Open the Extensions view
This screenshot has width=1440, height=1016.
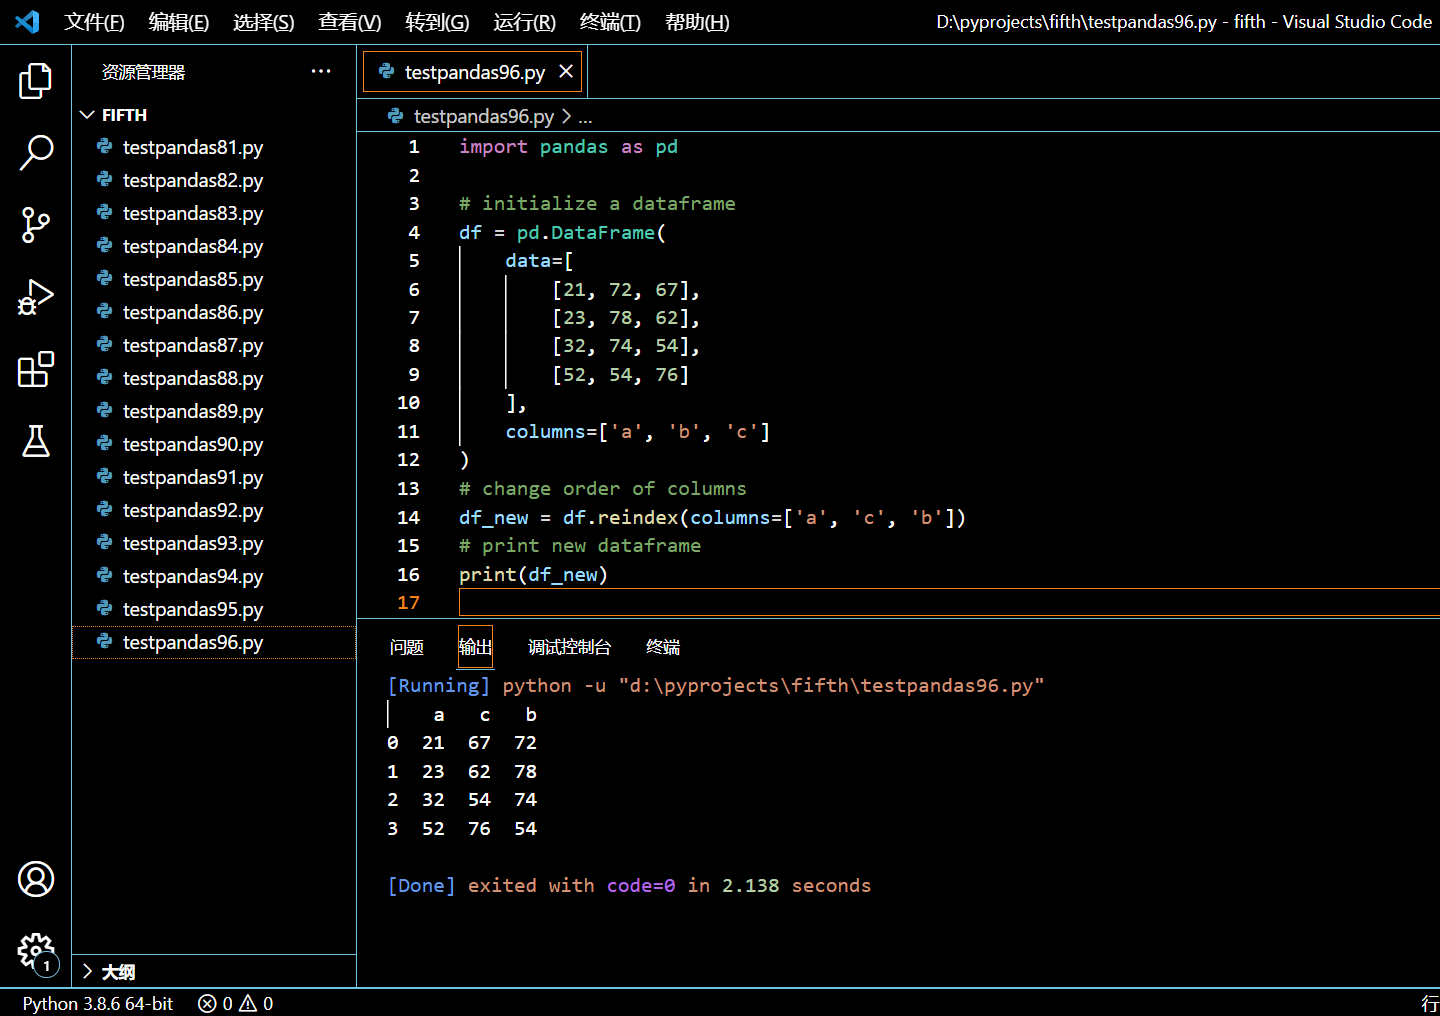pyautogui.click(x=35, y=369)
